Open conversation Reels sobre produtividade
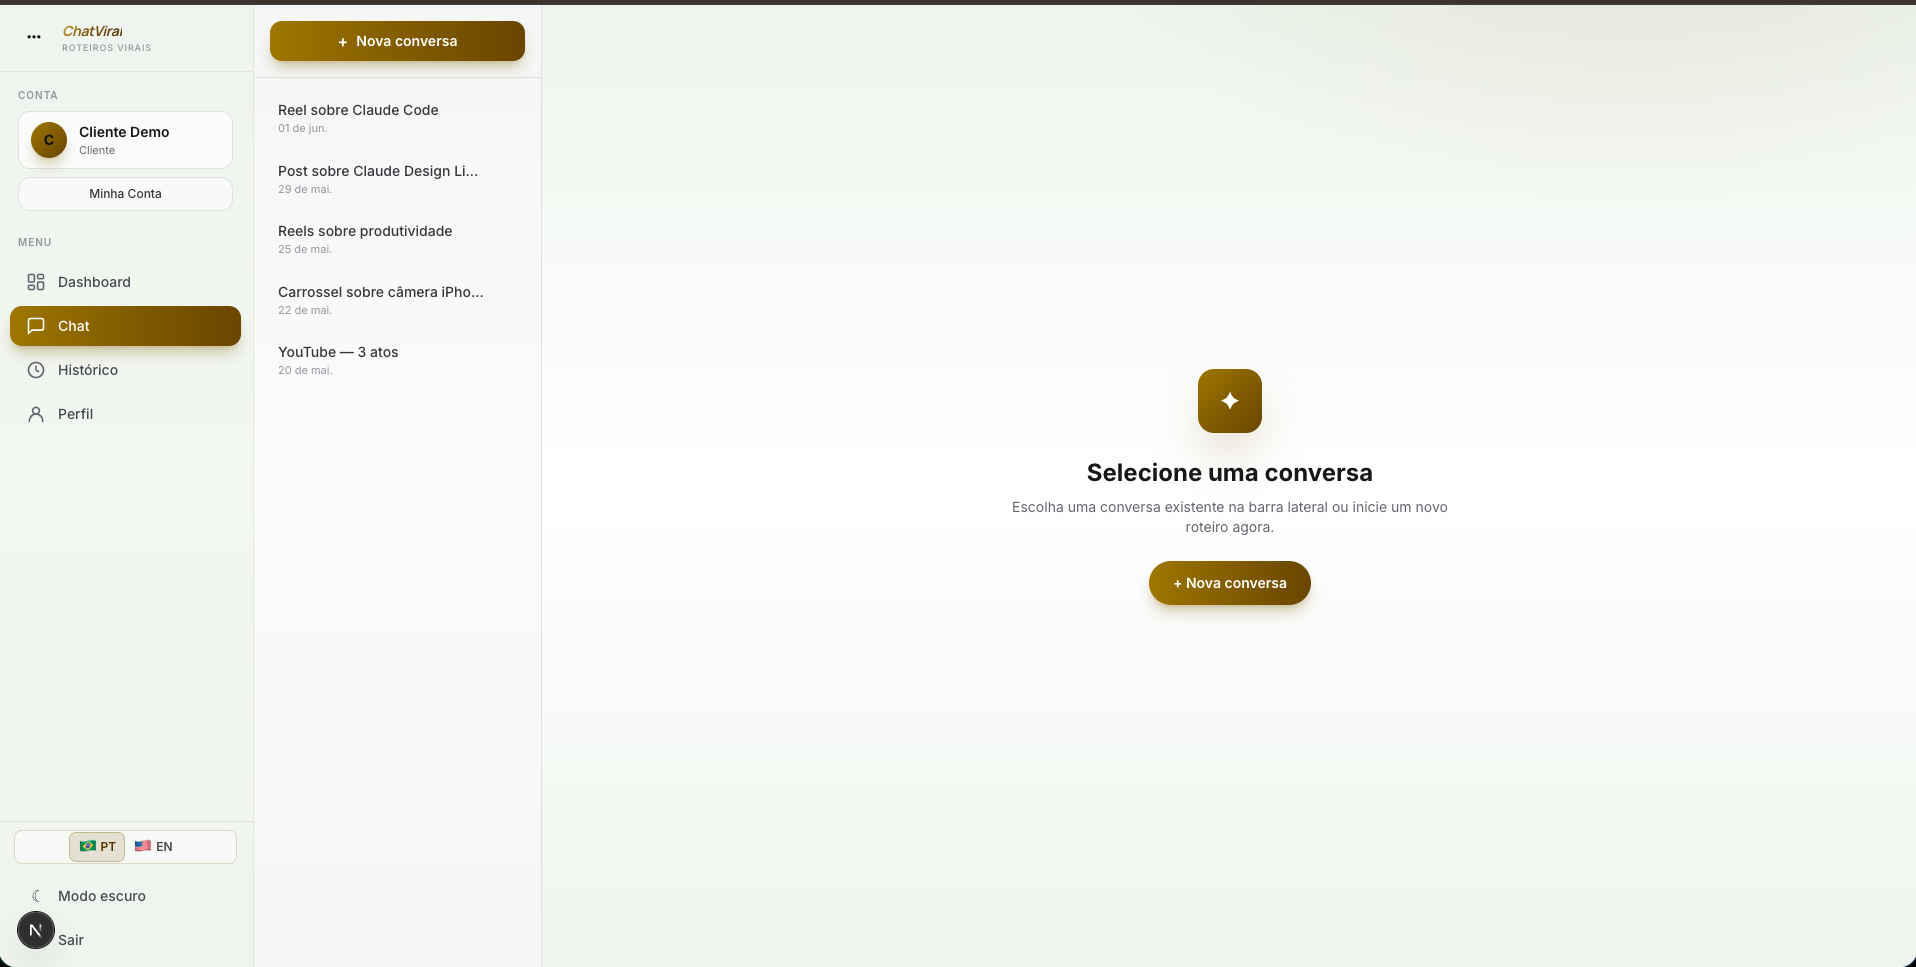The image size is (1916, 967). (397, 239)
